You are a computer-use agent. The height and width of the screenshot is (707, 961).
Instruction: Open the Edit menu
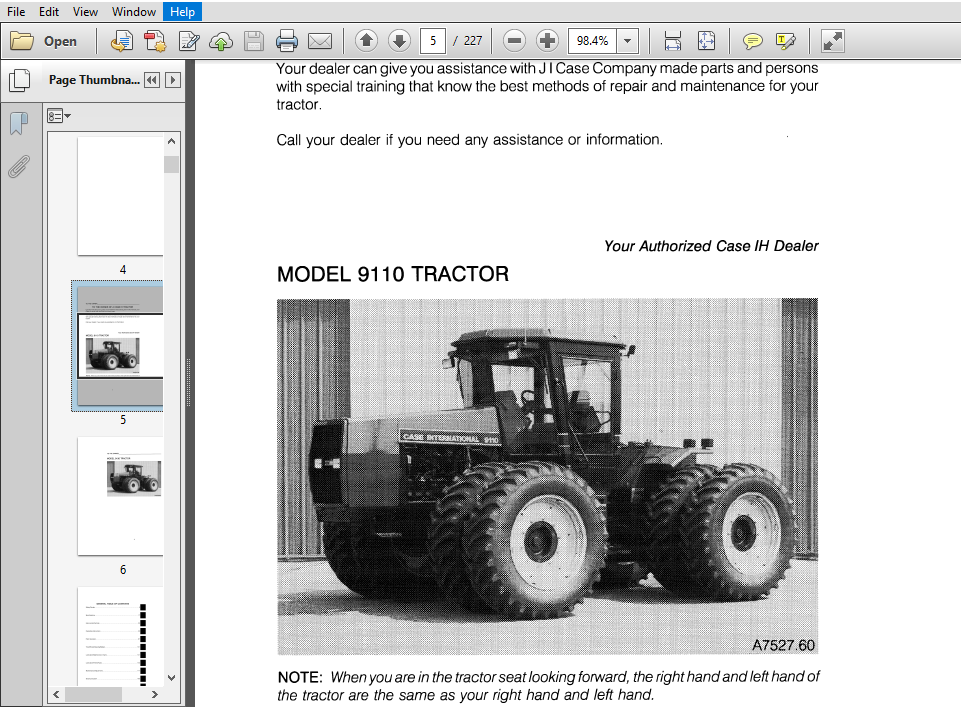[x=48, y=12]
